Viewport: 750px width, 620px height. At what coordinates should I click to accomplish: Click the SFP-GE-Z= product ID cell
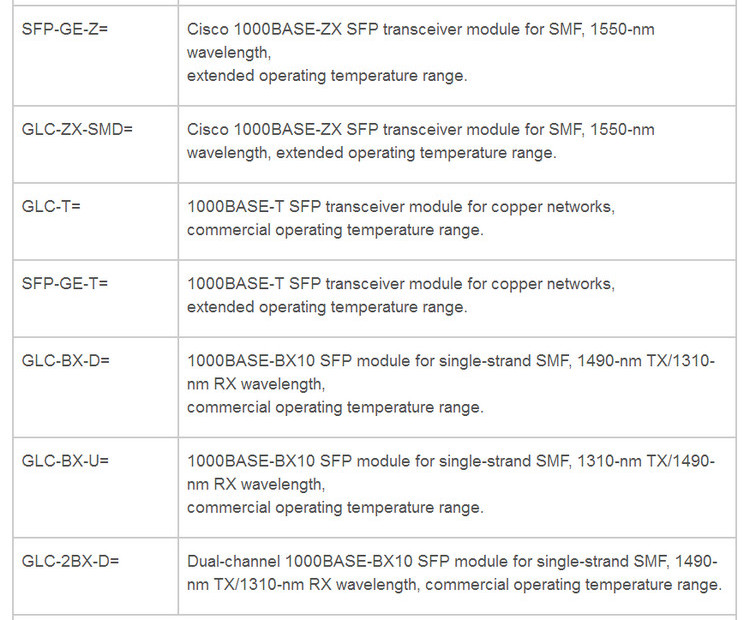65,30
